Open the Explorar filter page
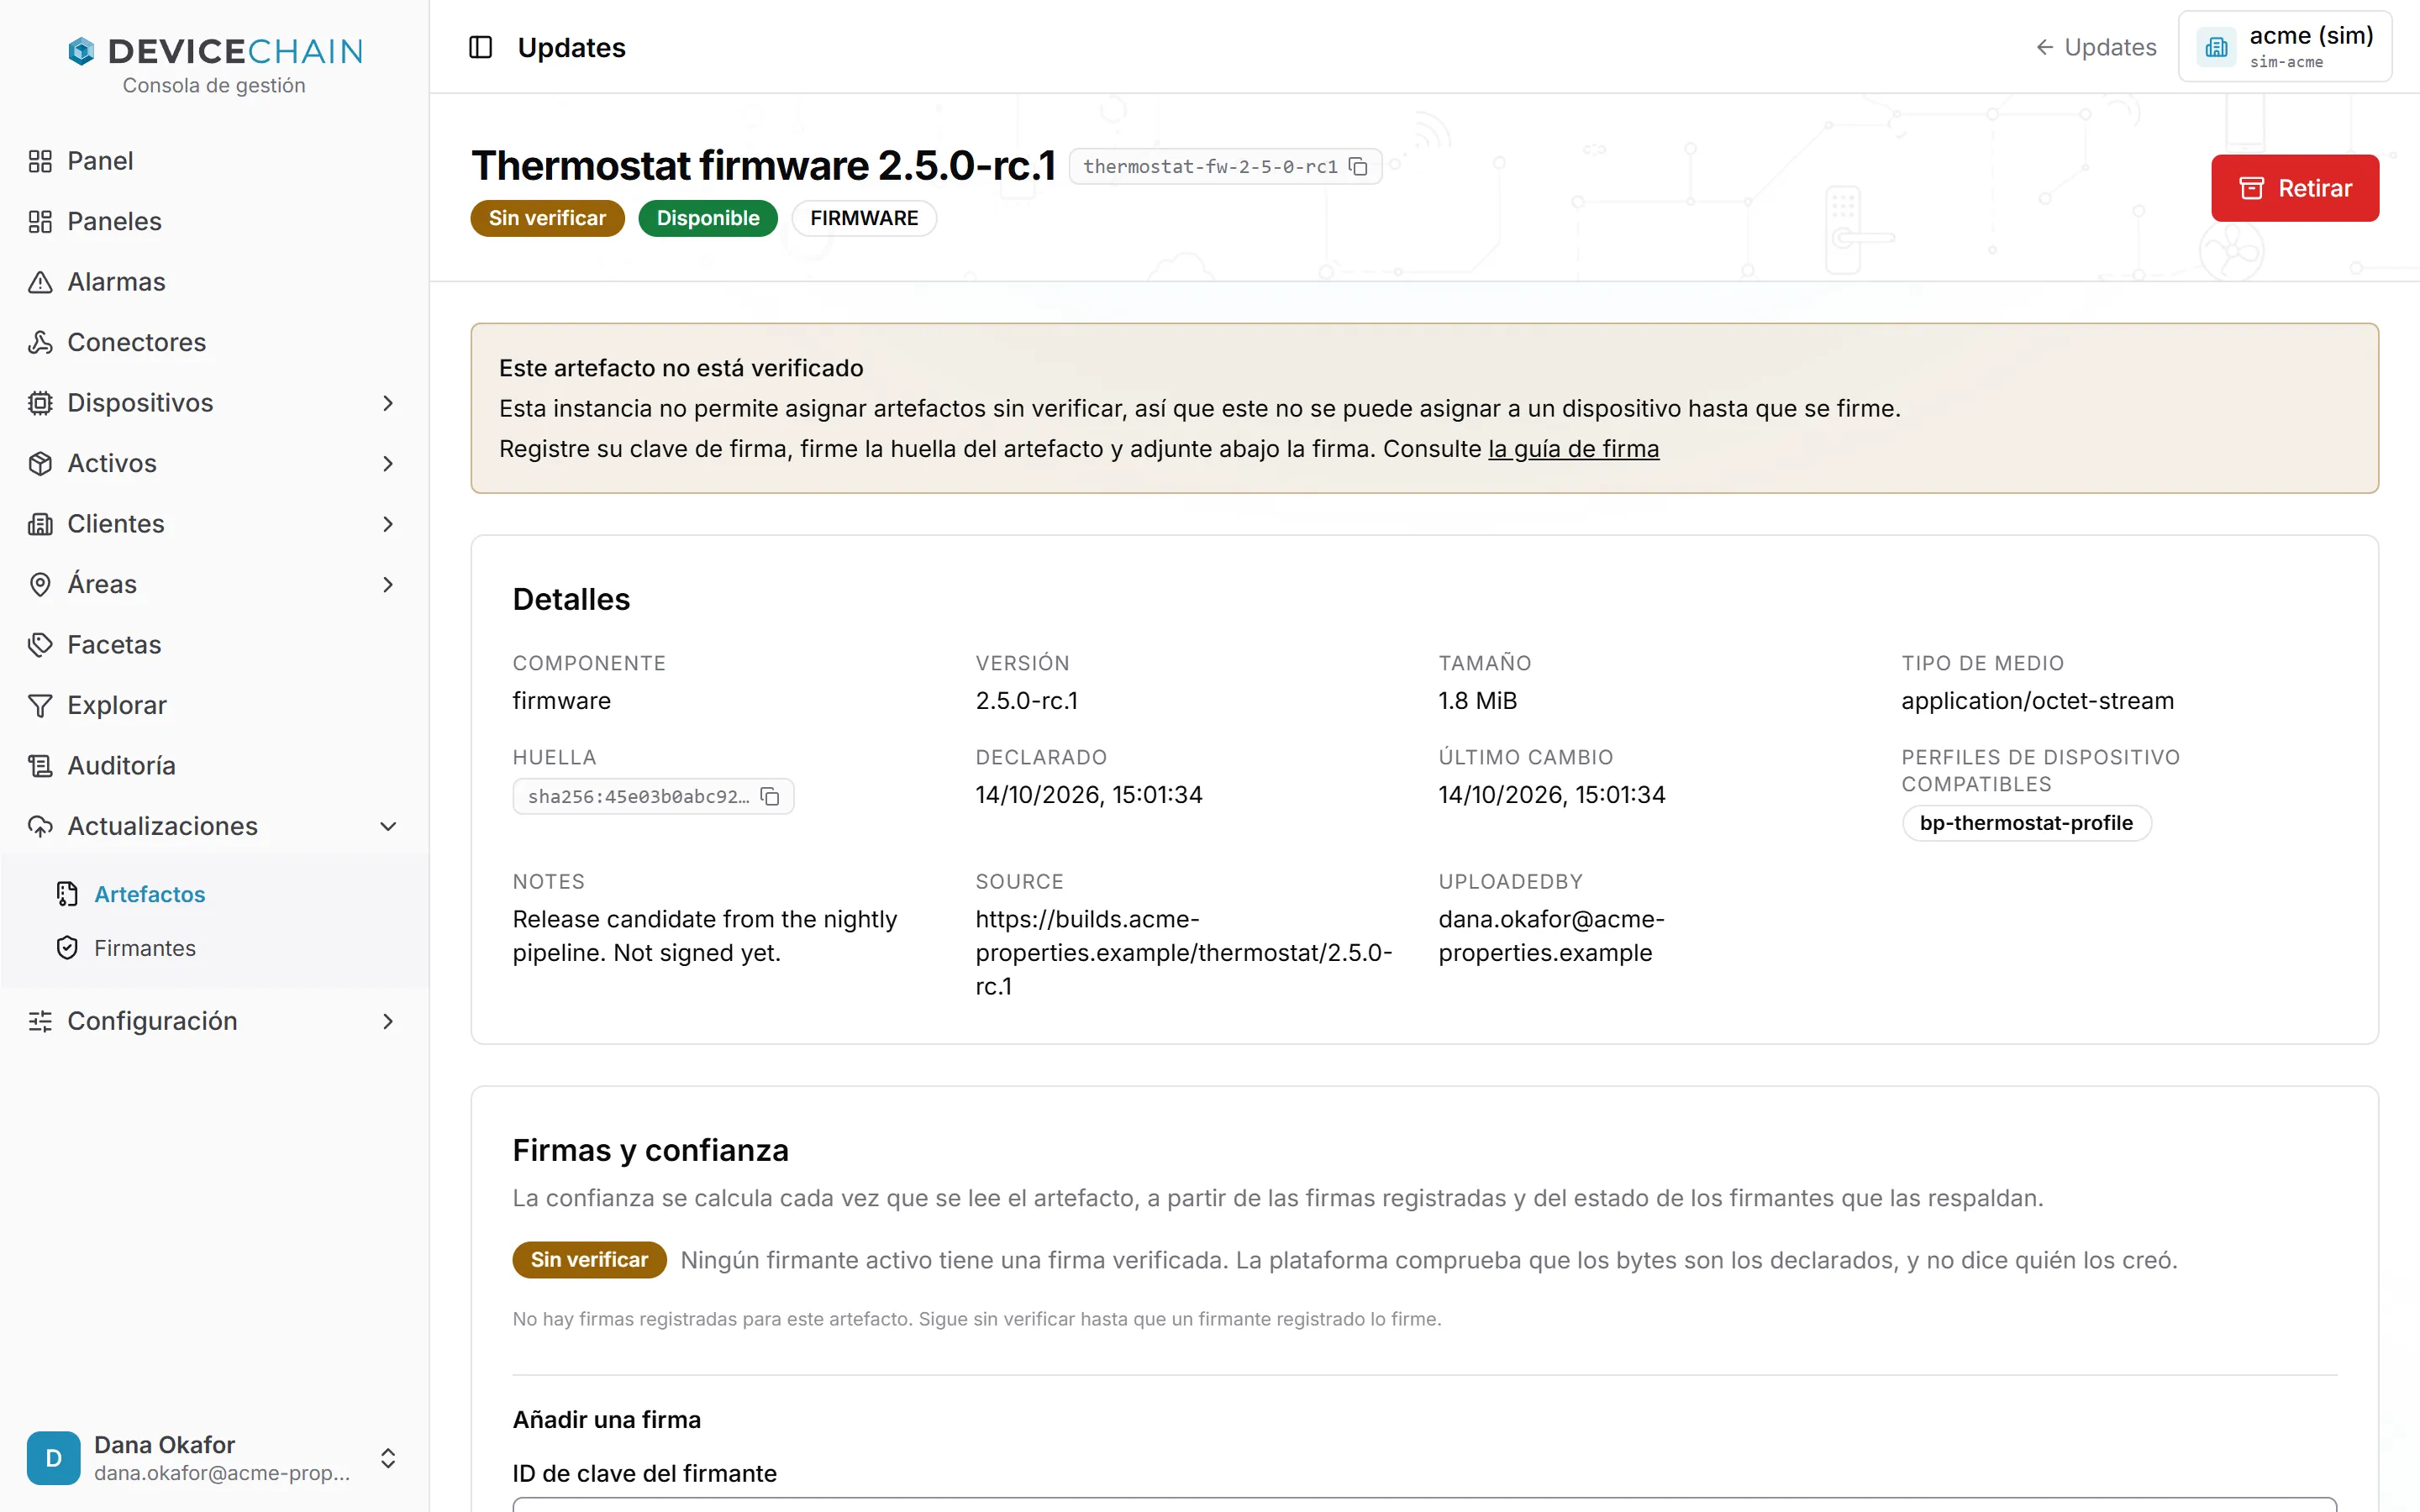The image size is (2420, 1512). [x=215, y=705]
